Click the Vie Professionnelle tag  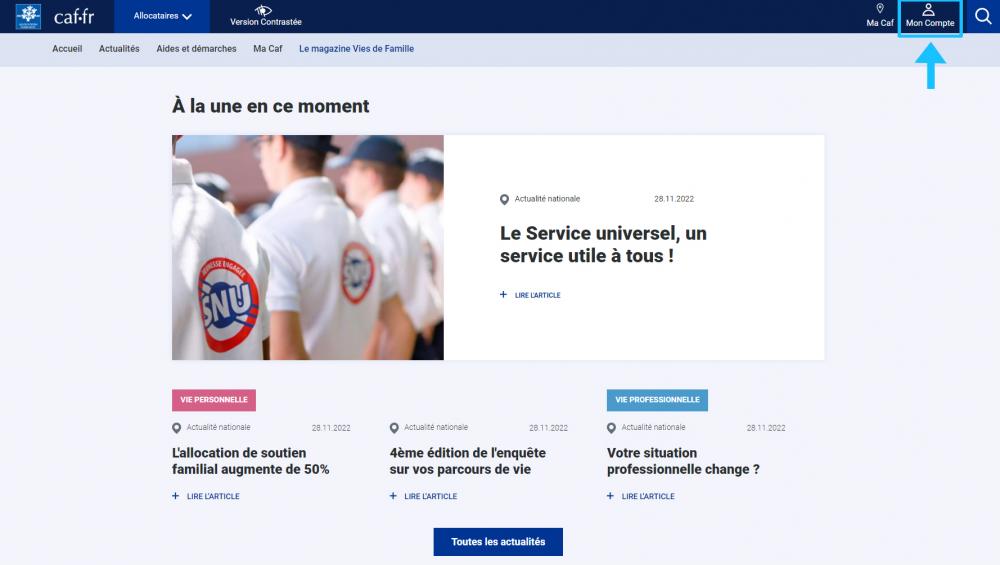(x=657, y=400)
